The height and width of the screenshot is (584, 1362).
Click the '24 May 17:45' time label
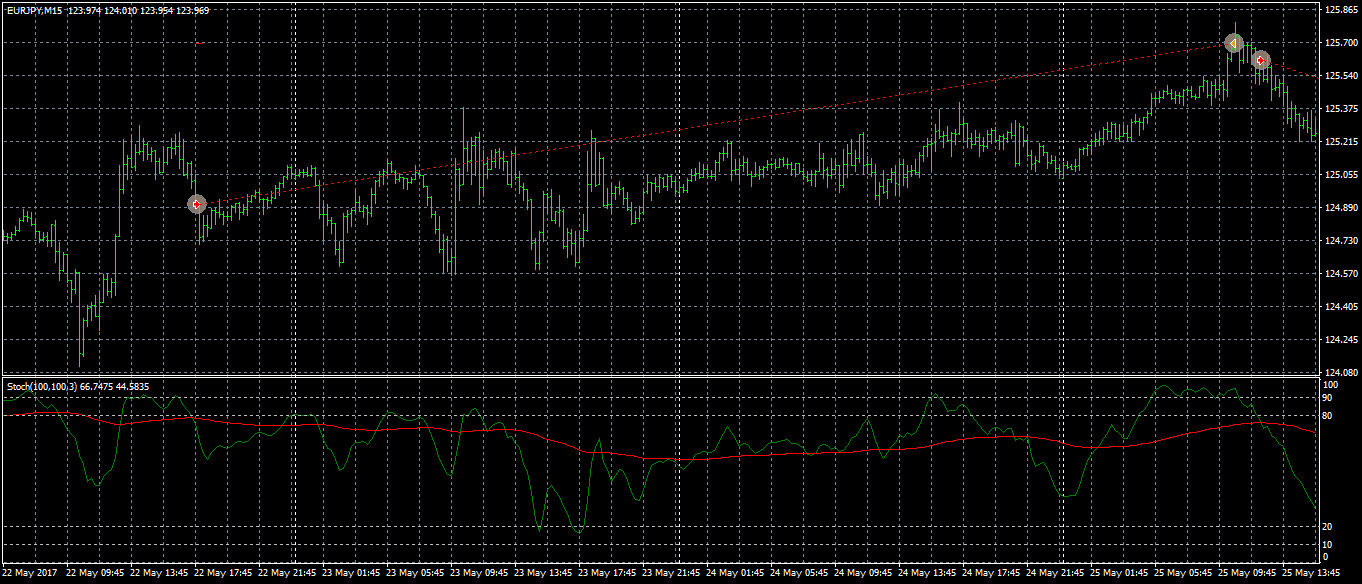pyautogui.click(x=992, y=574)
